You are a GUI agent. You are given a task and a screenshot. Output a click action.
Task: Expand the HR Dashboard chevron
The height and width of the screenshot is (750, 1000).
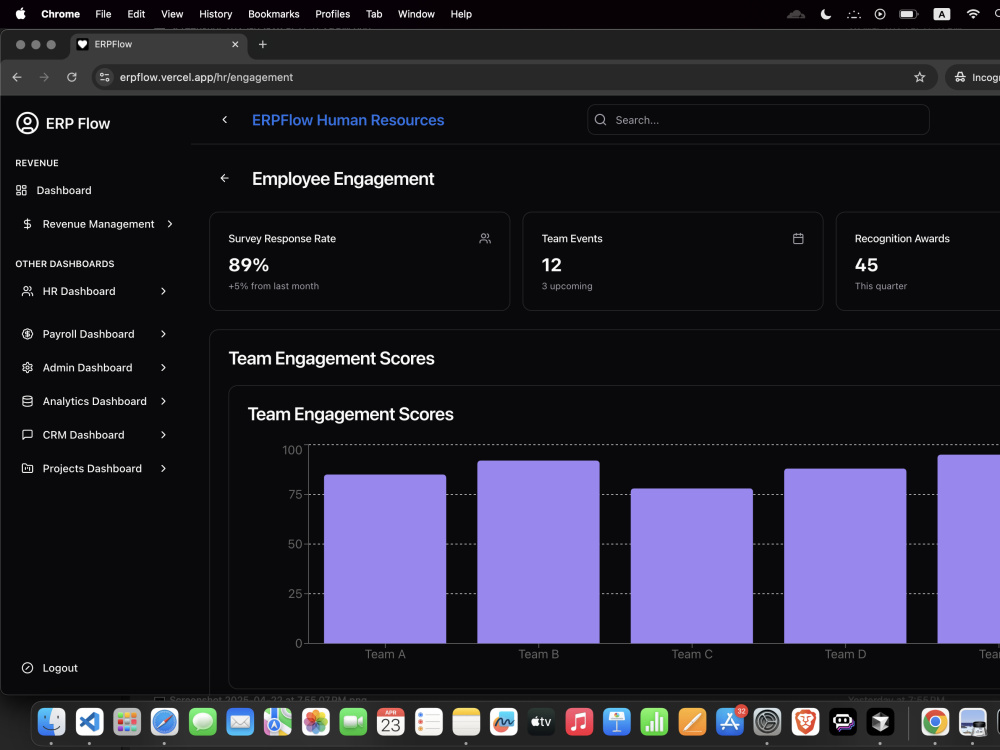(x=163, y=291)
